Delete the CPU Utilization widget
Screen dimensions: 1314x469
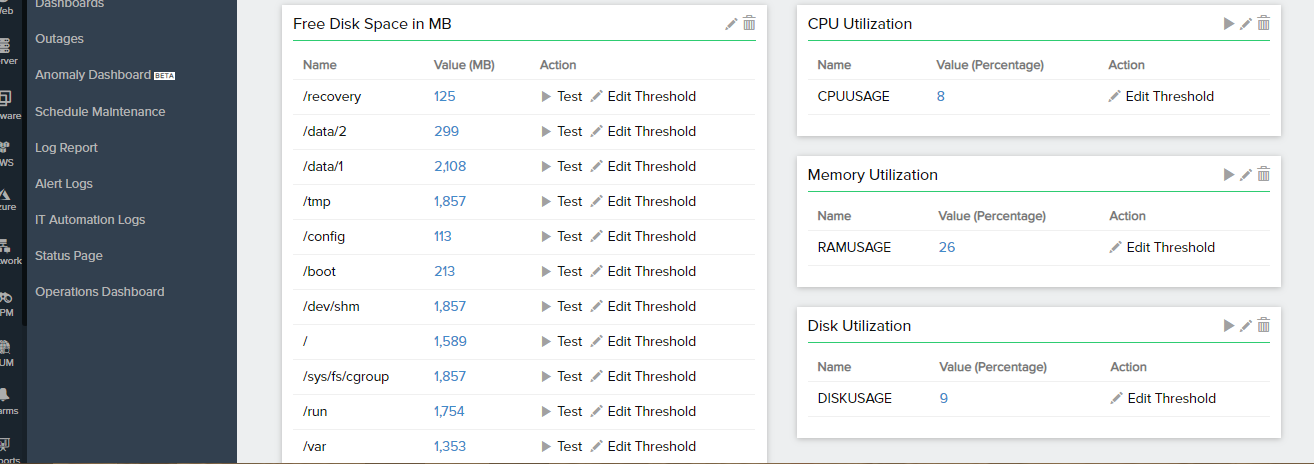1263,23
